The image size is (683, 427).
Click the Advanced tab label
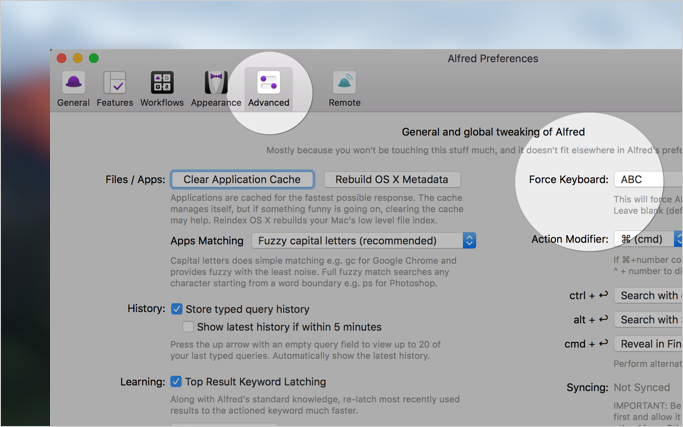click(x=269, y=103)
